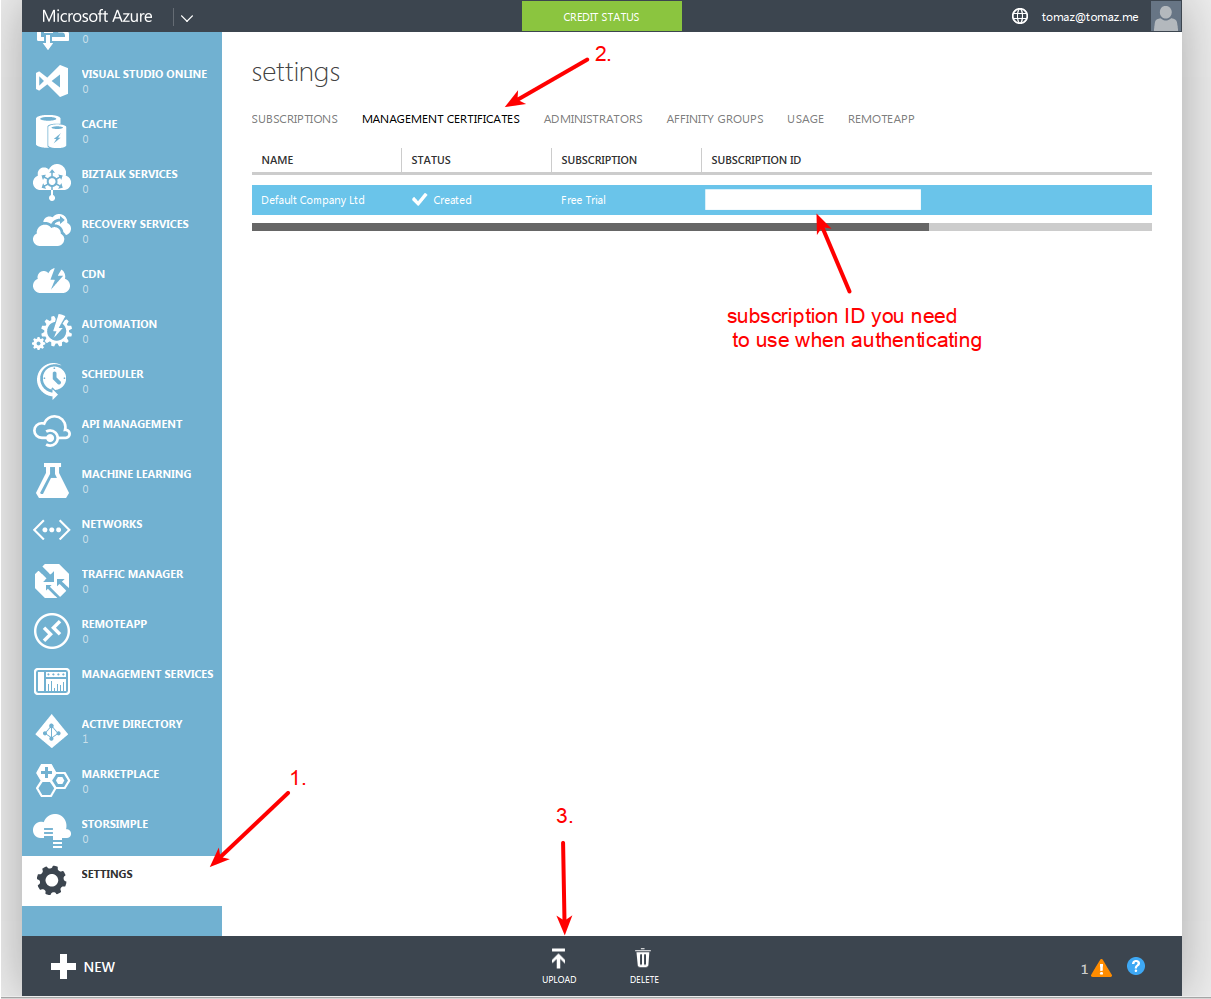Click the StorSimple cloud icon

coord(52,831)
